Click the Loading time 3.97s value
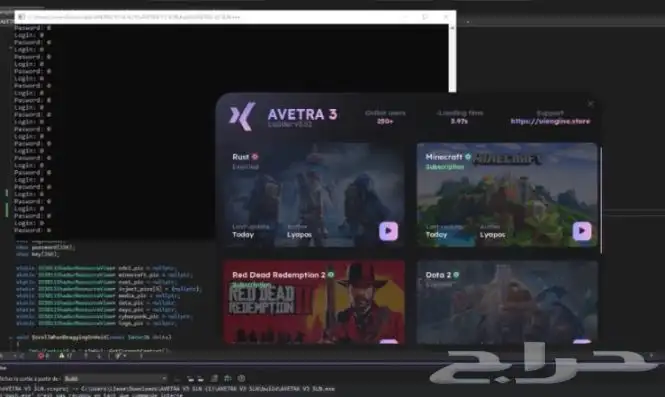Image resolution: width=665 pixels, height=397 pixels. (459, 121)
